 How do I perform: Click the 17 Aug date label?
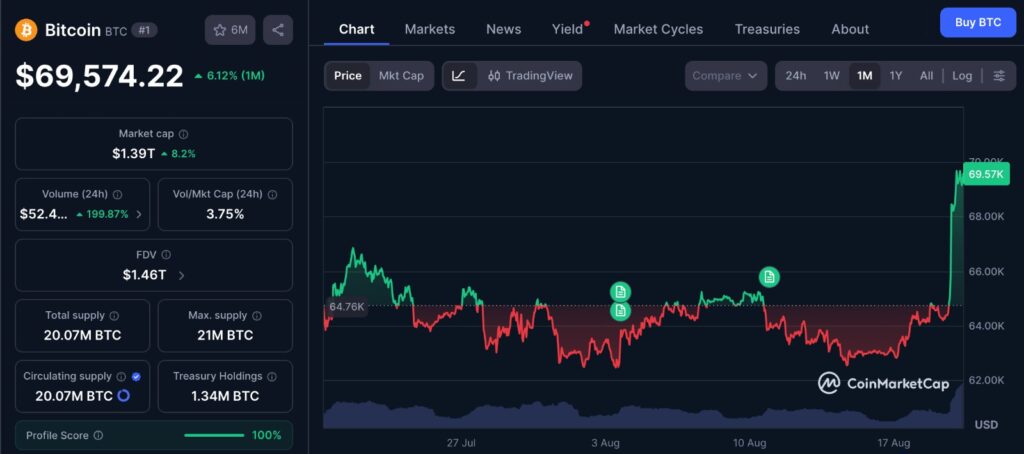click(893, 443)
